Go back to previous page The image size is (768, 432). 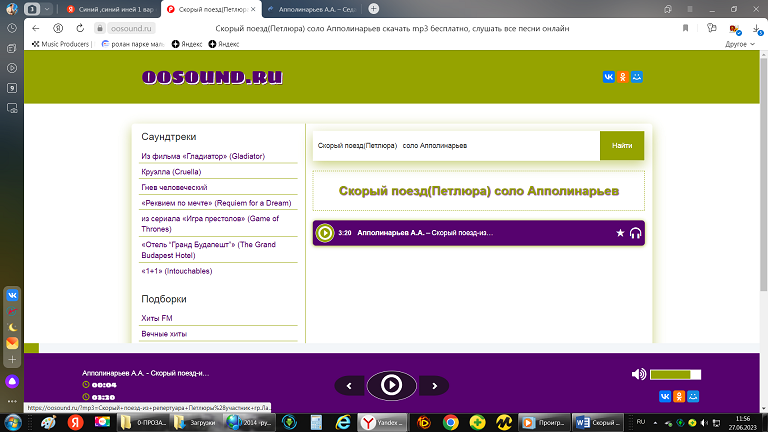(x=35, y=28)
